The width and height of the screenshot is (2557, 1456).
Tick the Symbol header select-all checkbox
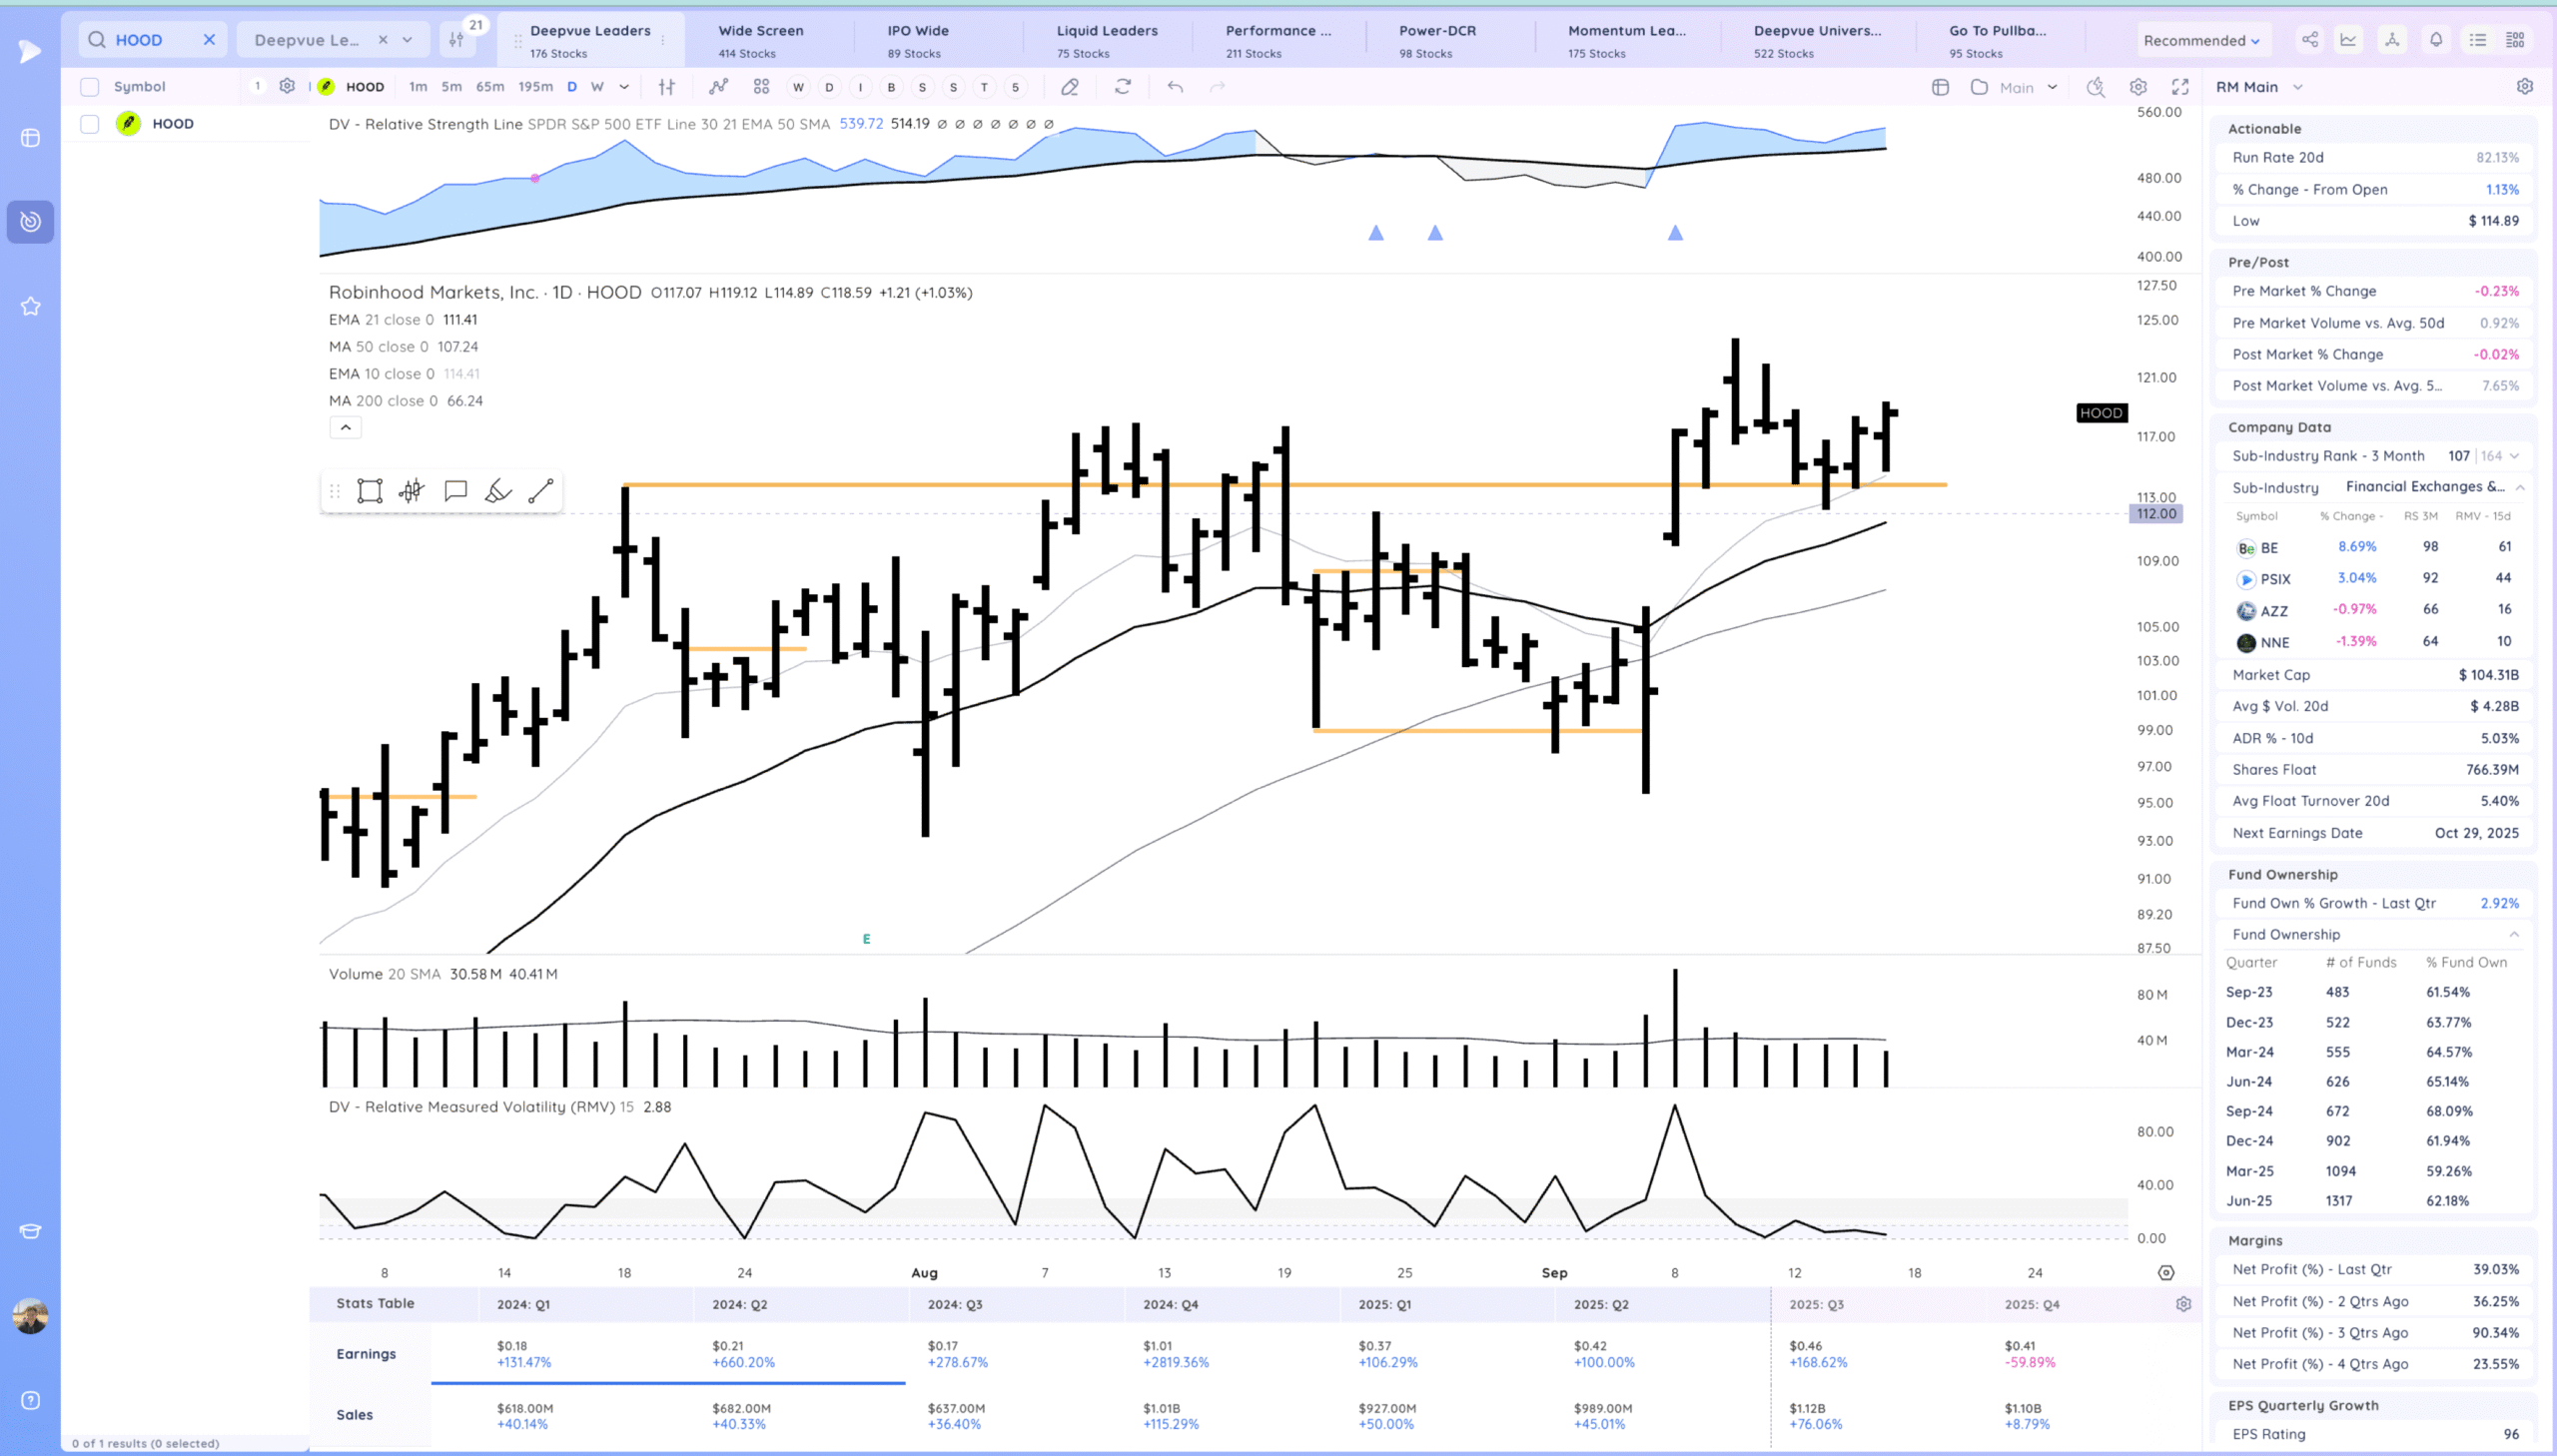coord(90,87)
